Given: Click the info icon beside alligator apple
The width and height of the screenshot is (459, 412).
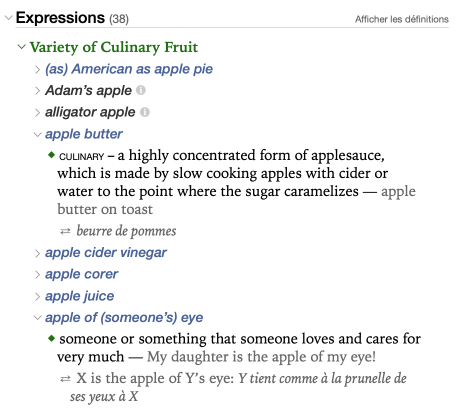Looking at the screenshot, I should point(145,112).
